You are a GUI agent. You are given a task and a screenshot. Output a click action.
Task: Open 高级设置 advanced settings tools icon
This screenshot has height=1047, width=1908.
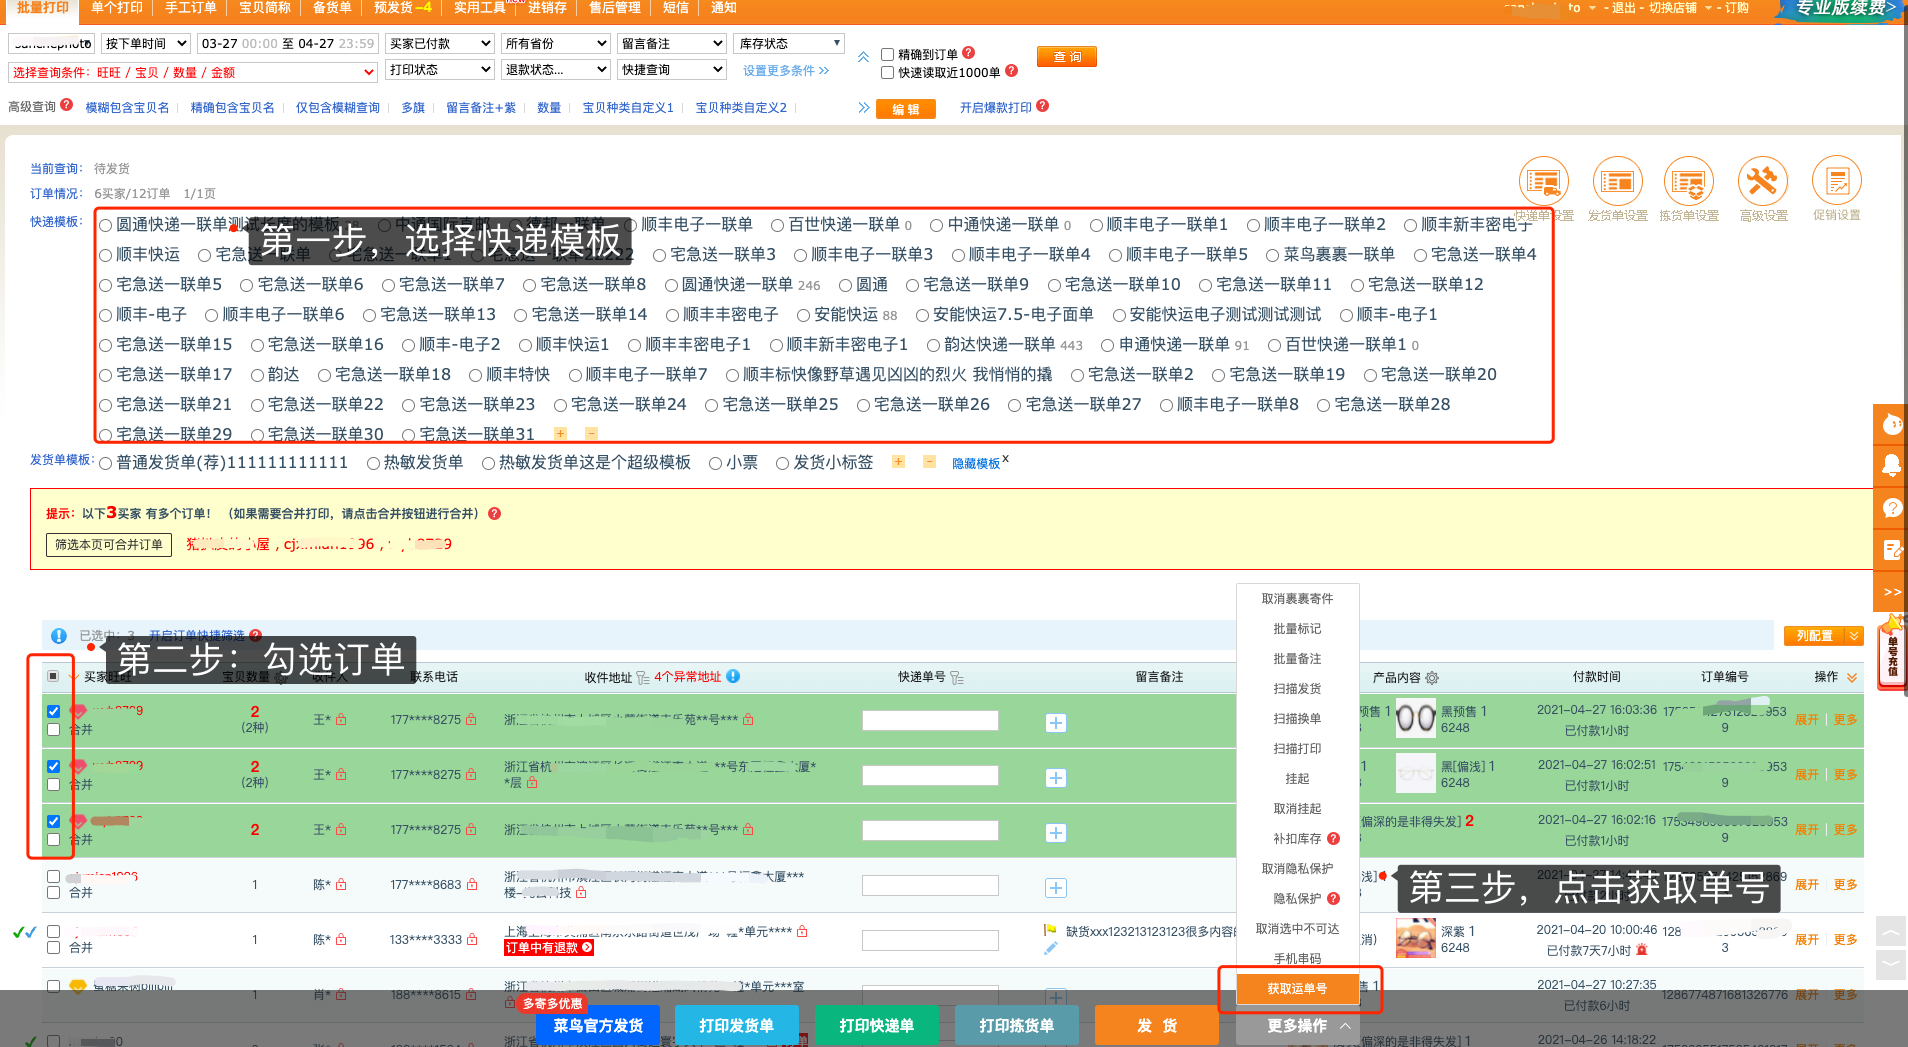[x=1763, y=183]
